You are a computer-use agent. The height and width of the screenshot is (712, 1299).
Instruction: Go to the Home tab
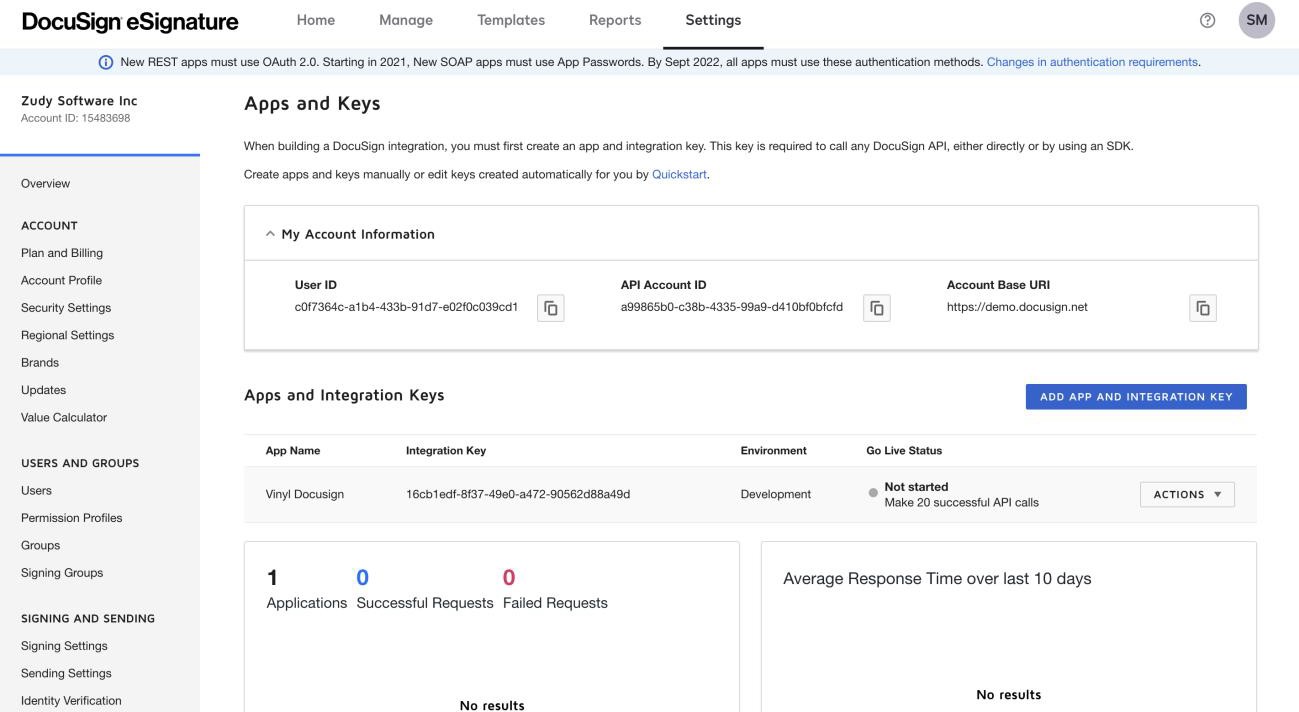coord(316,21)
